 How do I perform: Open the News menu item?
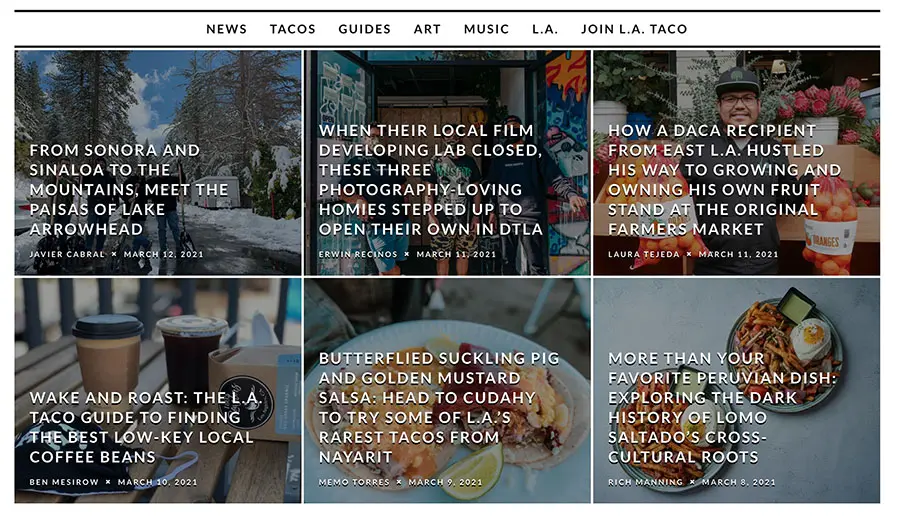point(226,29)
